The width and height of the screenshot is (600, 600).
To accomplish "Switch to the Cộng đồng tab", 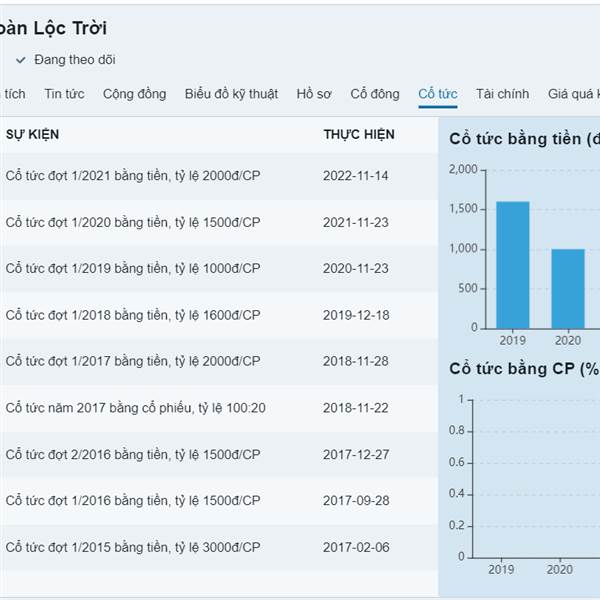I will coord(135,94).
